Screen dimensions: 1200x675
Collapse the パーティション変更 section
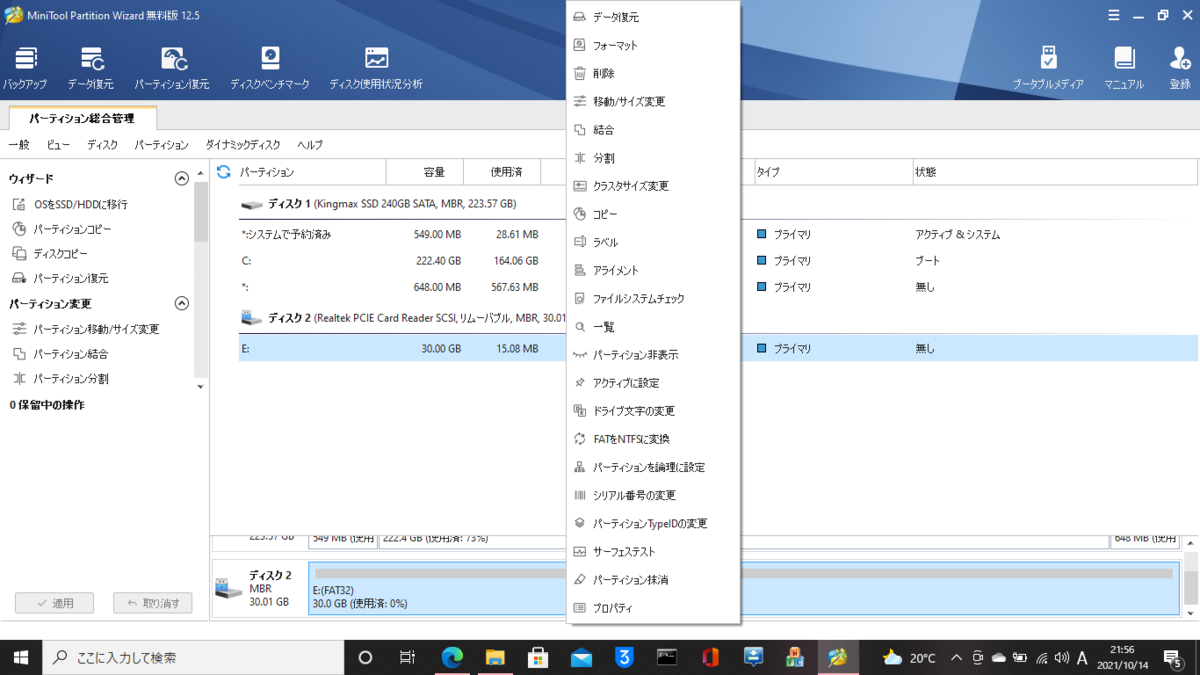click(181, 303)
